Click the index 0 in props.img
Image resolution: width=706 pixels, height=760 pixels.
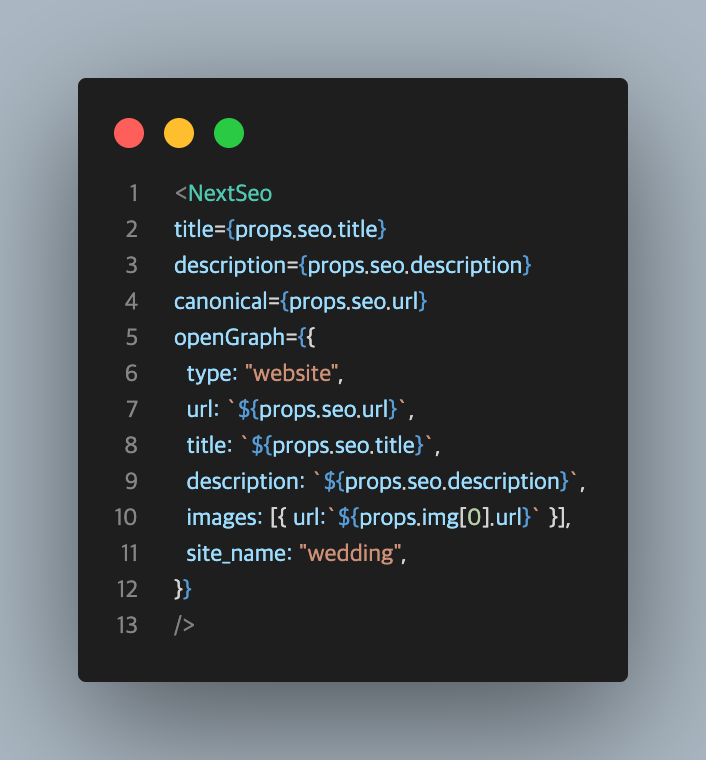pos(474,517)
